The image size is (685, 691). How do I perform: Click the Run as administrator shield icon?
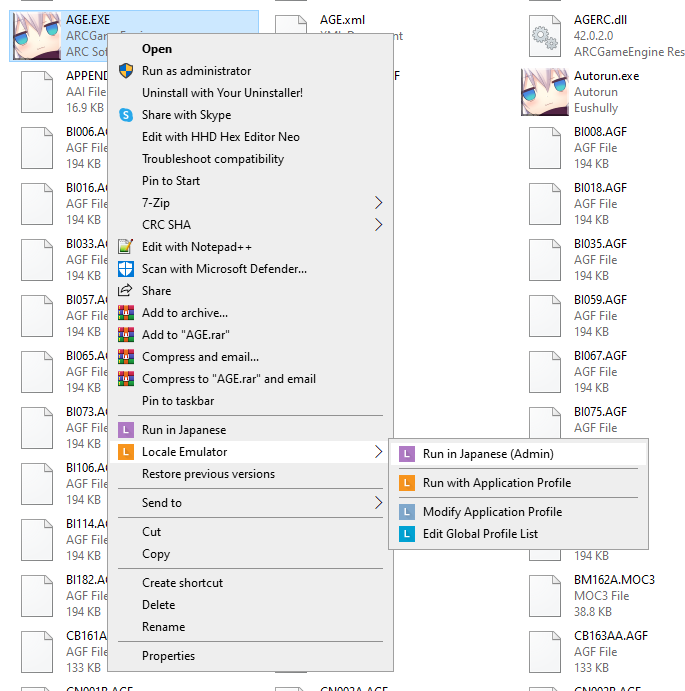coord(126,71)
